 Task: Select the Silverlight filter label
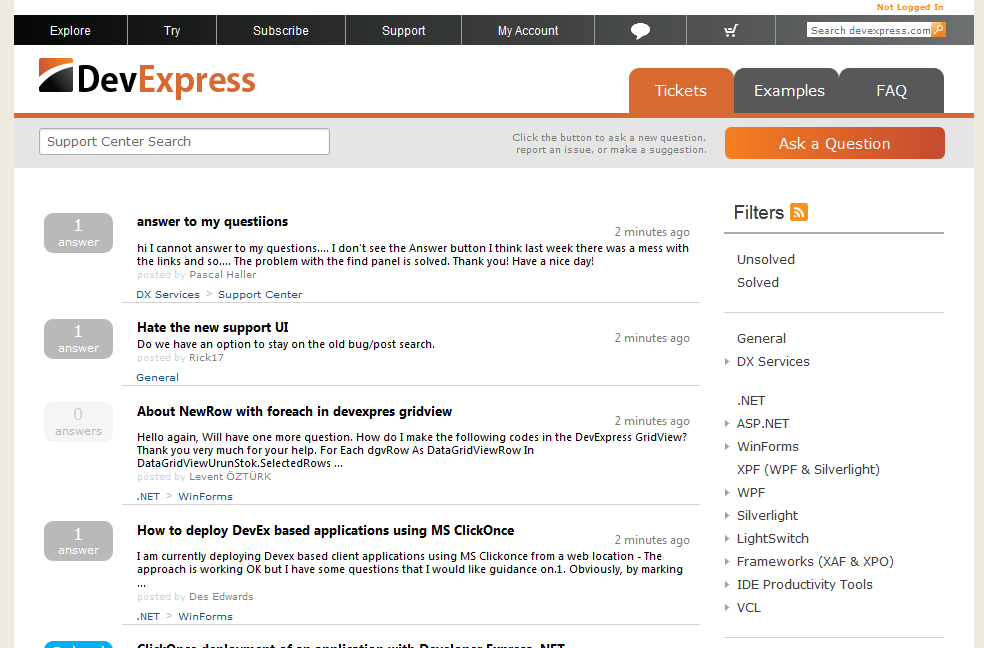[x=767, y=516]
